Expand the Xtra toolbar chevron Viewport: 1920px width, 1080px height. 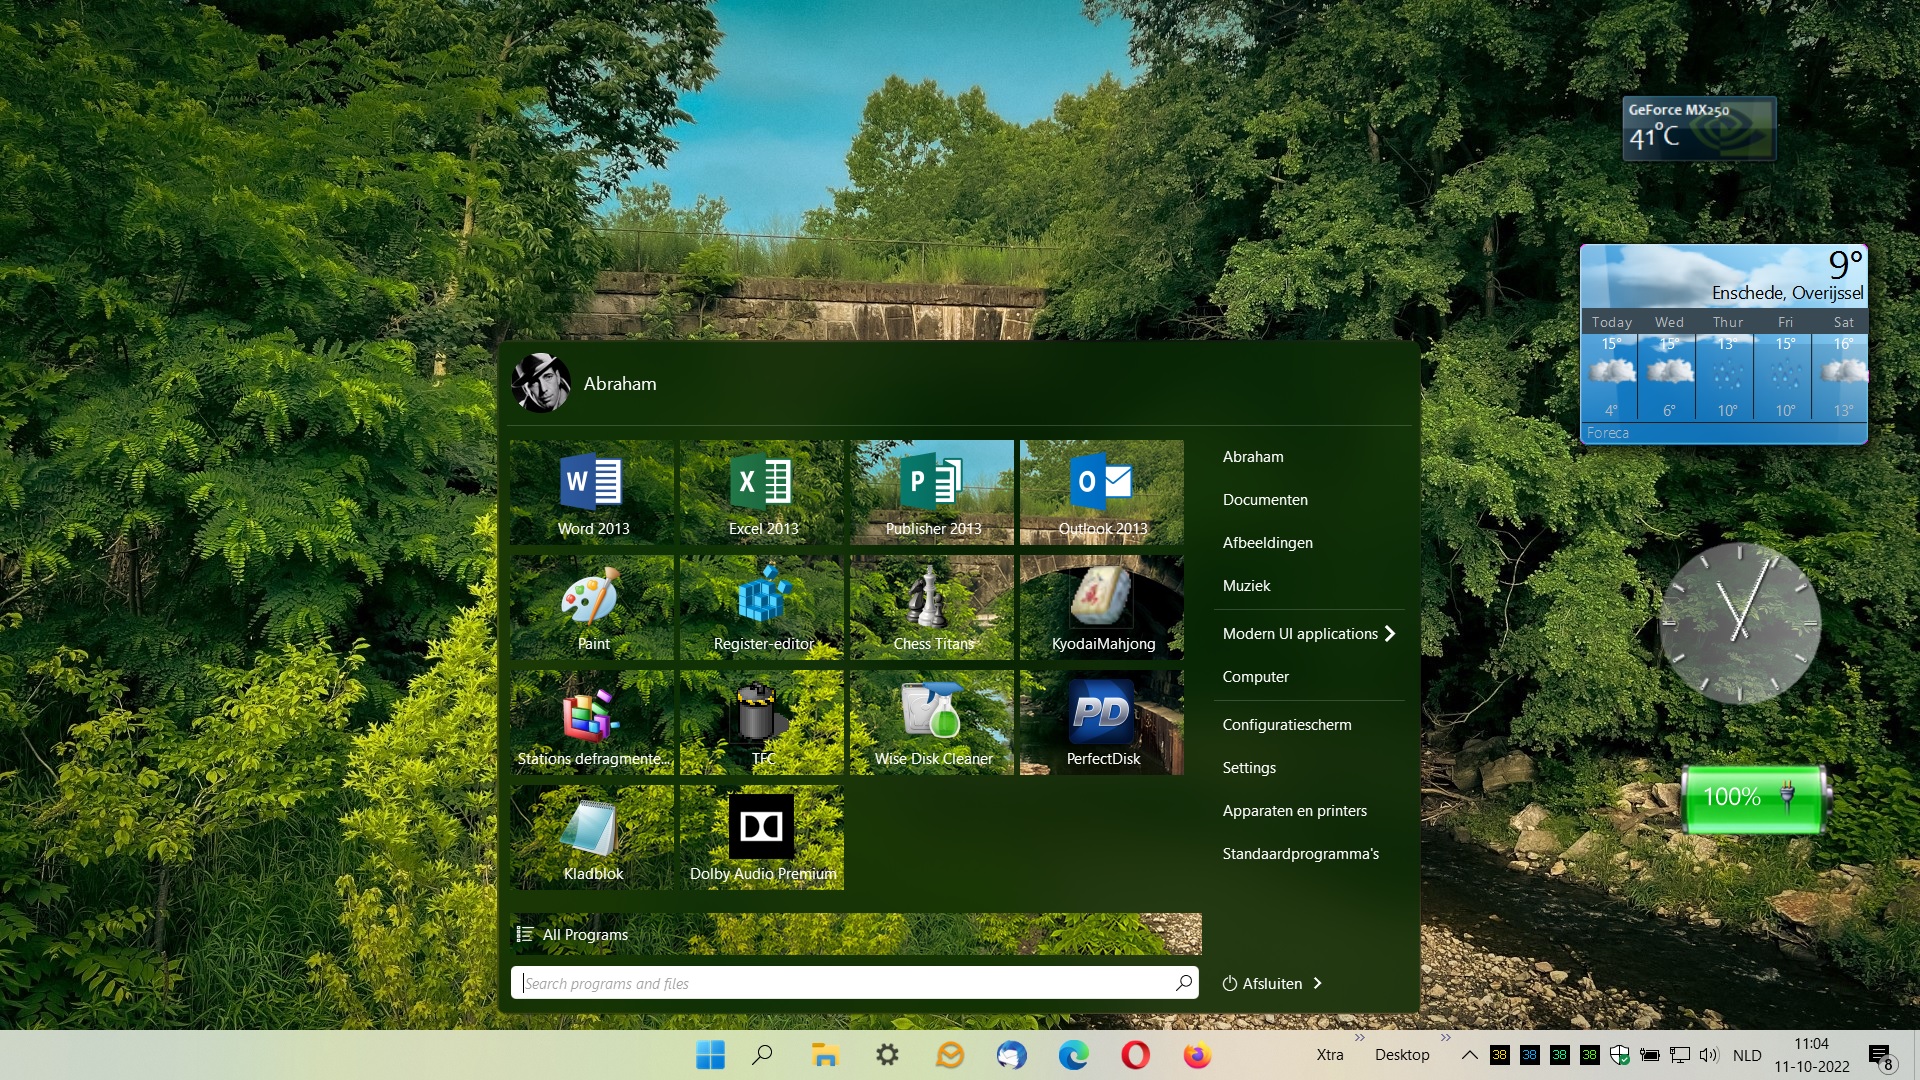pyautogui.click(x=1359, y=1038)
